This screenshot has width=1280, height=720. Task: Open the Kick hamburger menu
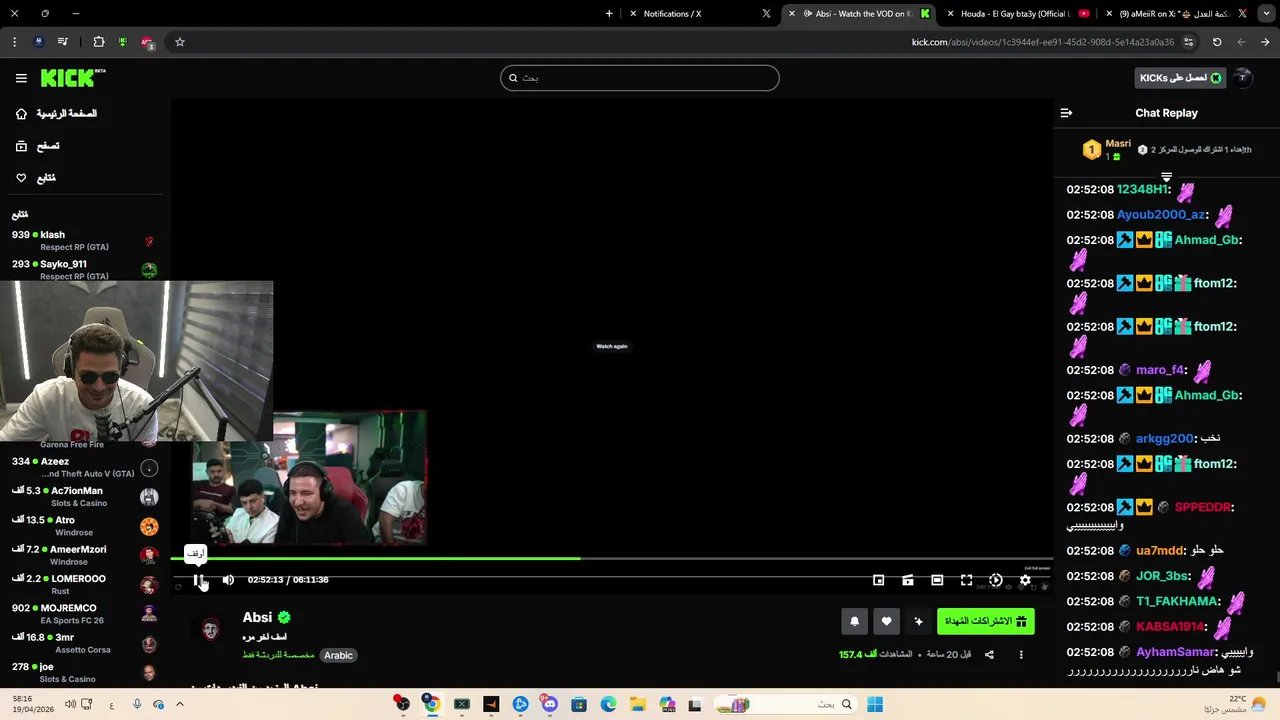pos(21,78)
